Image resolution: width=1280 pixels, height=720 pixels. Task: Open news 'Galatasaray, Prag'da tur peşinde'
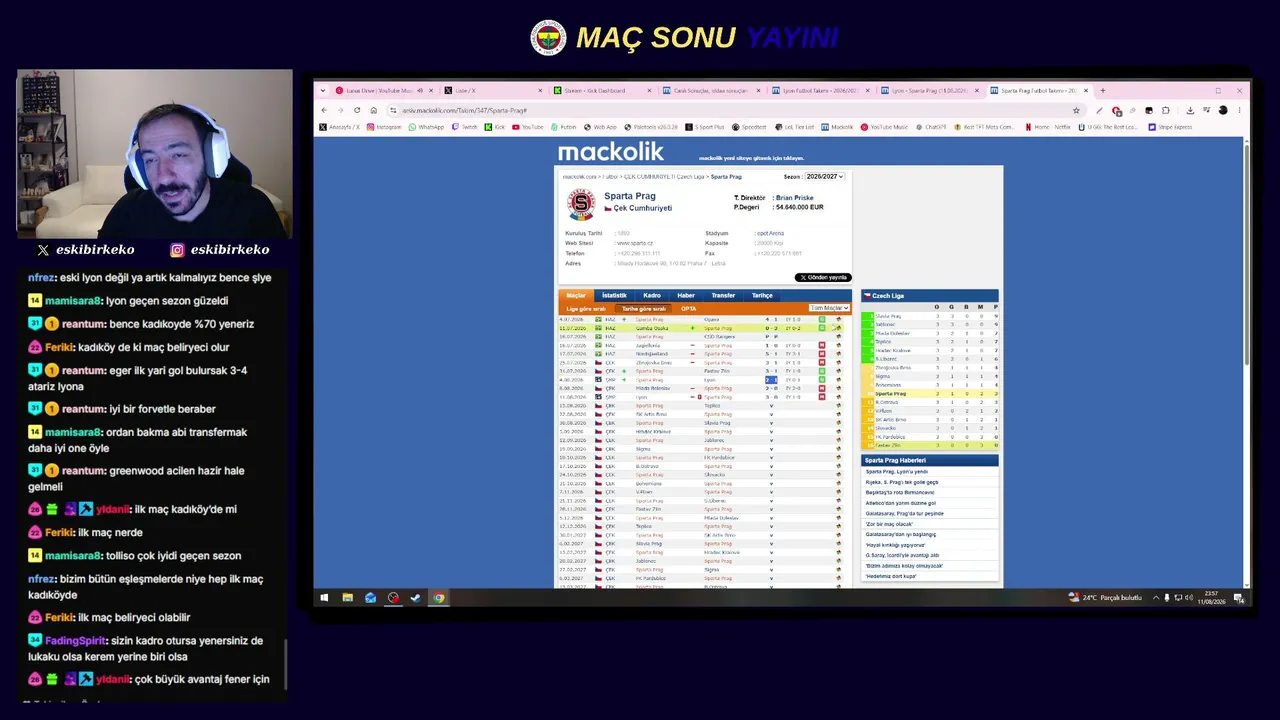tap(904, 514)
